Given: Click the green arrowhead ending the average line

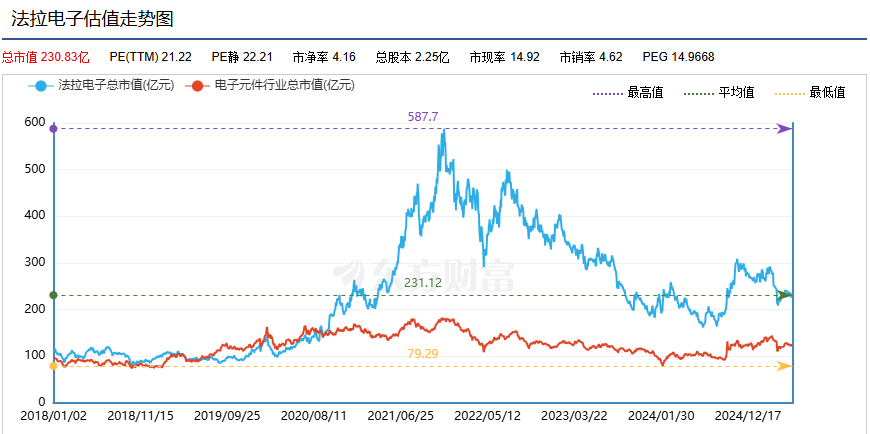Looking at the screenshot, I should (784, 295).
